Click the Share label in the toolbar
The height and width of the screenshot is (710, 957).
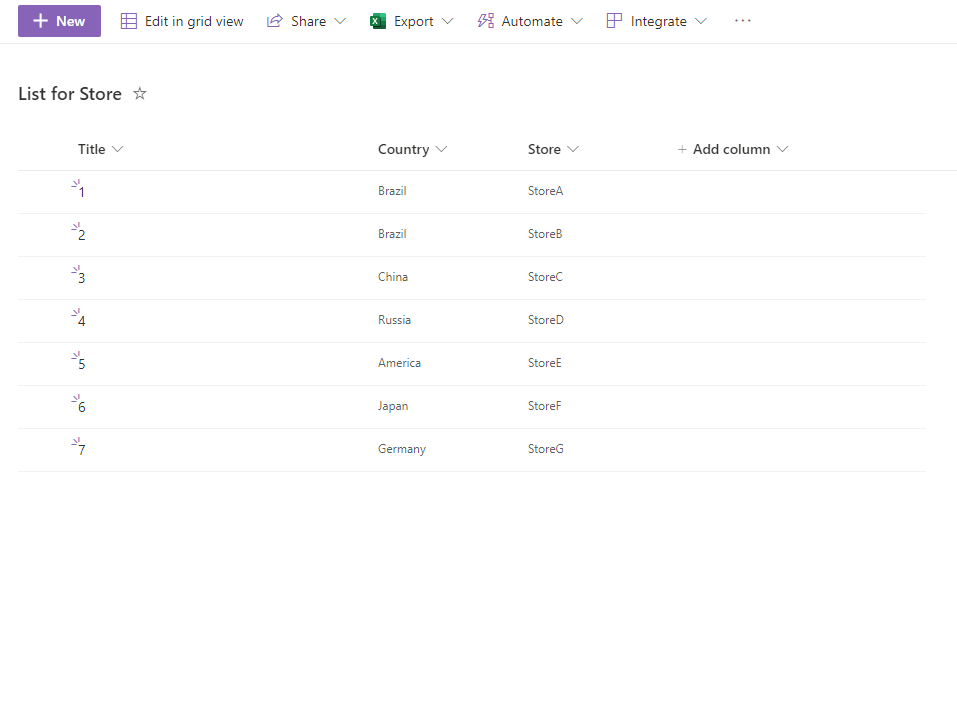308,21
